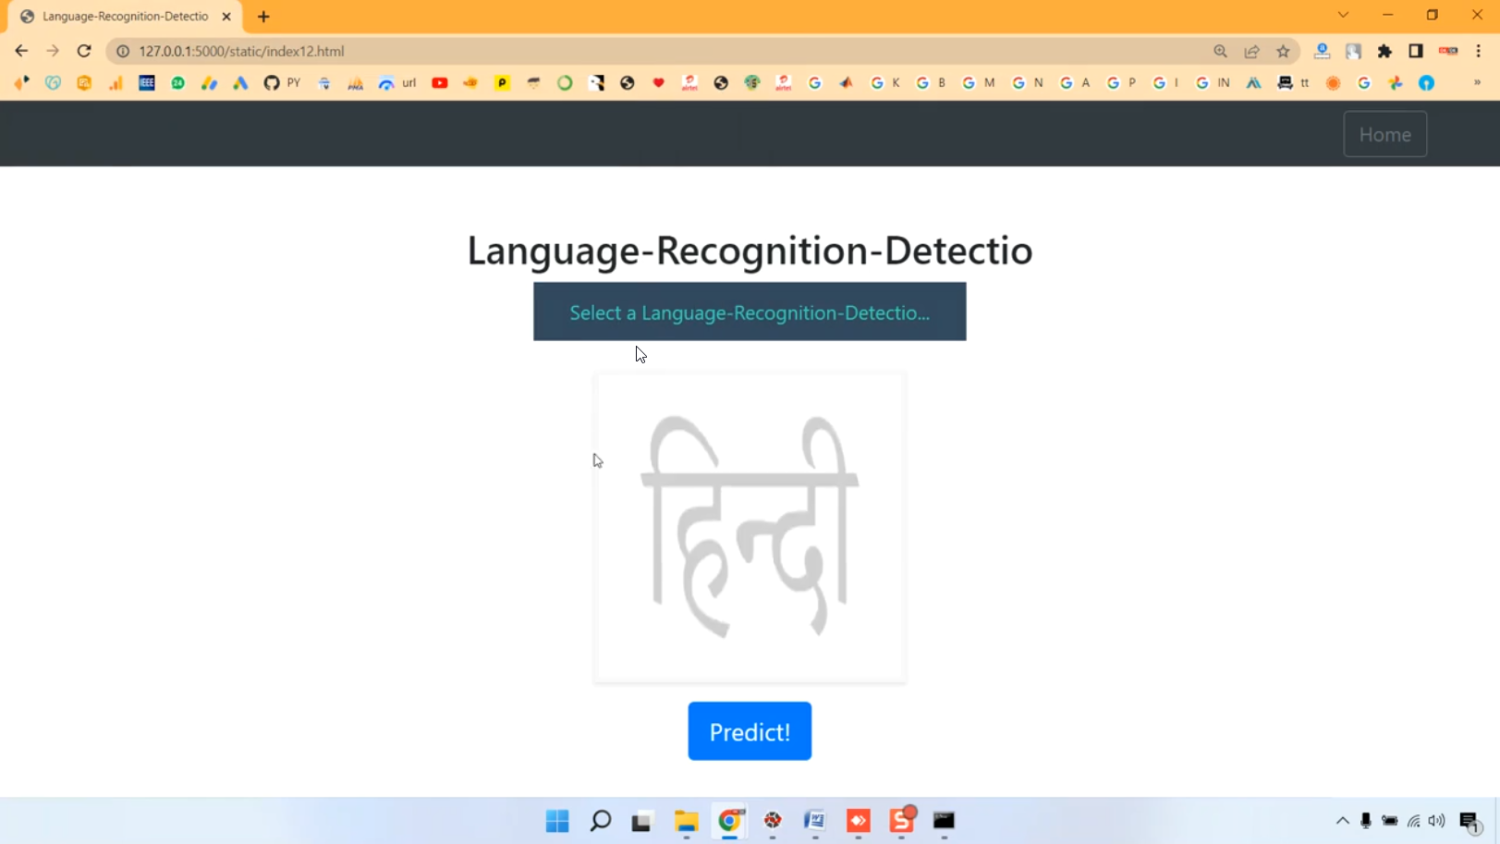The width and height of the screenshot is (1500, 844).
Task: Open the Google Photos pinwheel bookmark
Action: point(1396,83)
